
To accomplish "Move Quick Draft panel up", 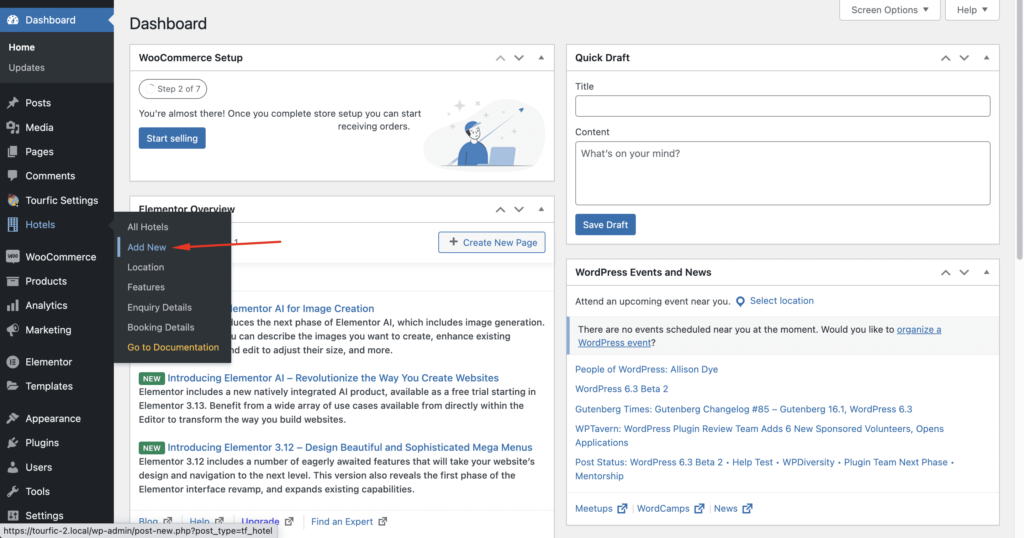I will 946,58.
